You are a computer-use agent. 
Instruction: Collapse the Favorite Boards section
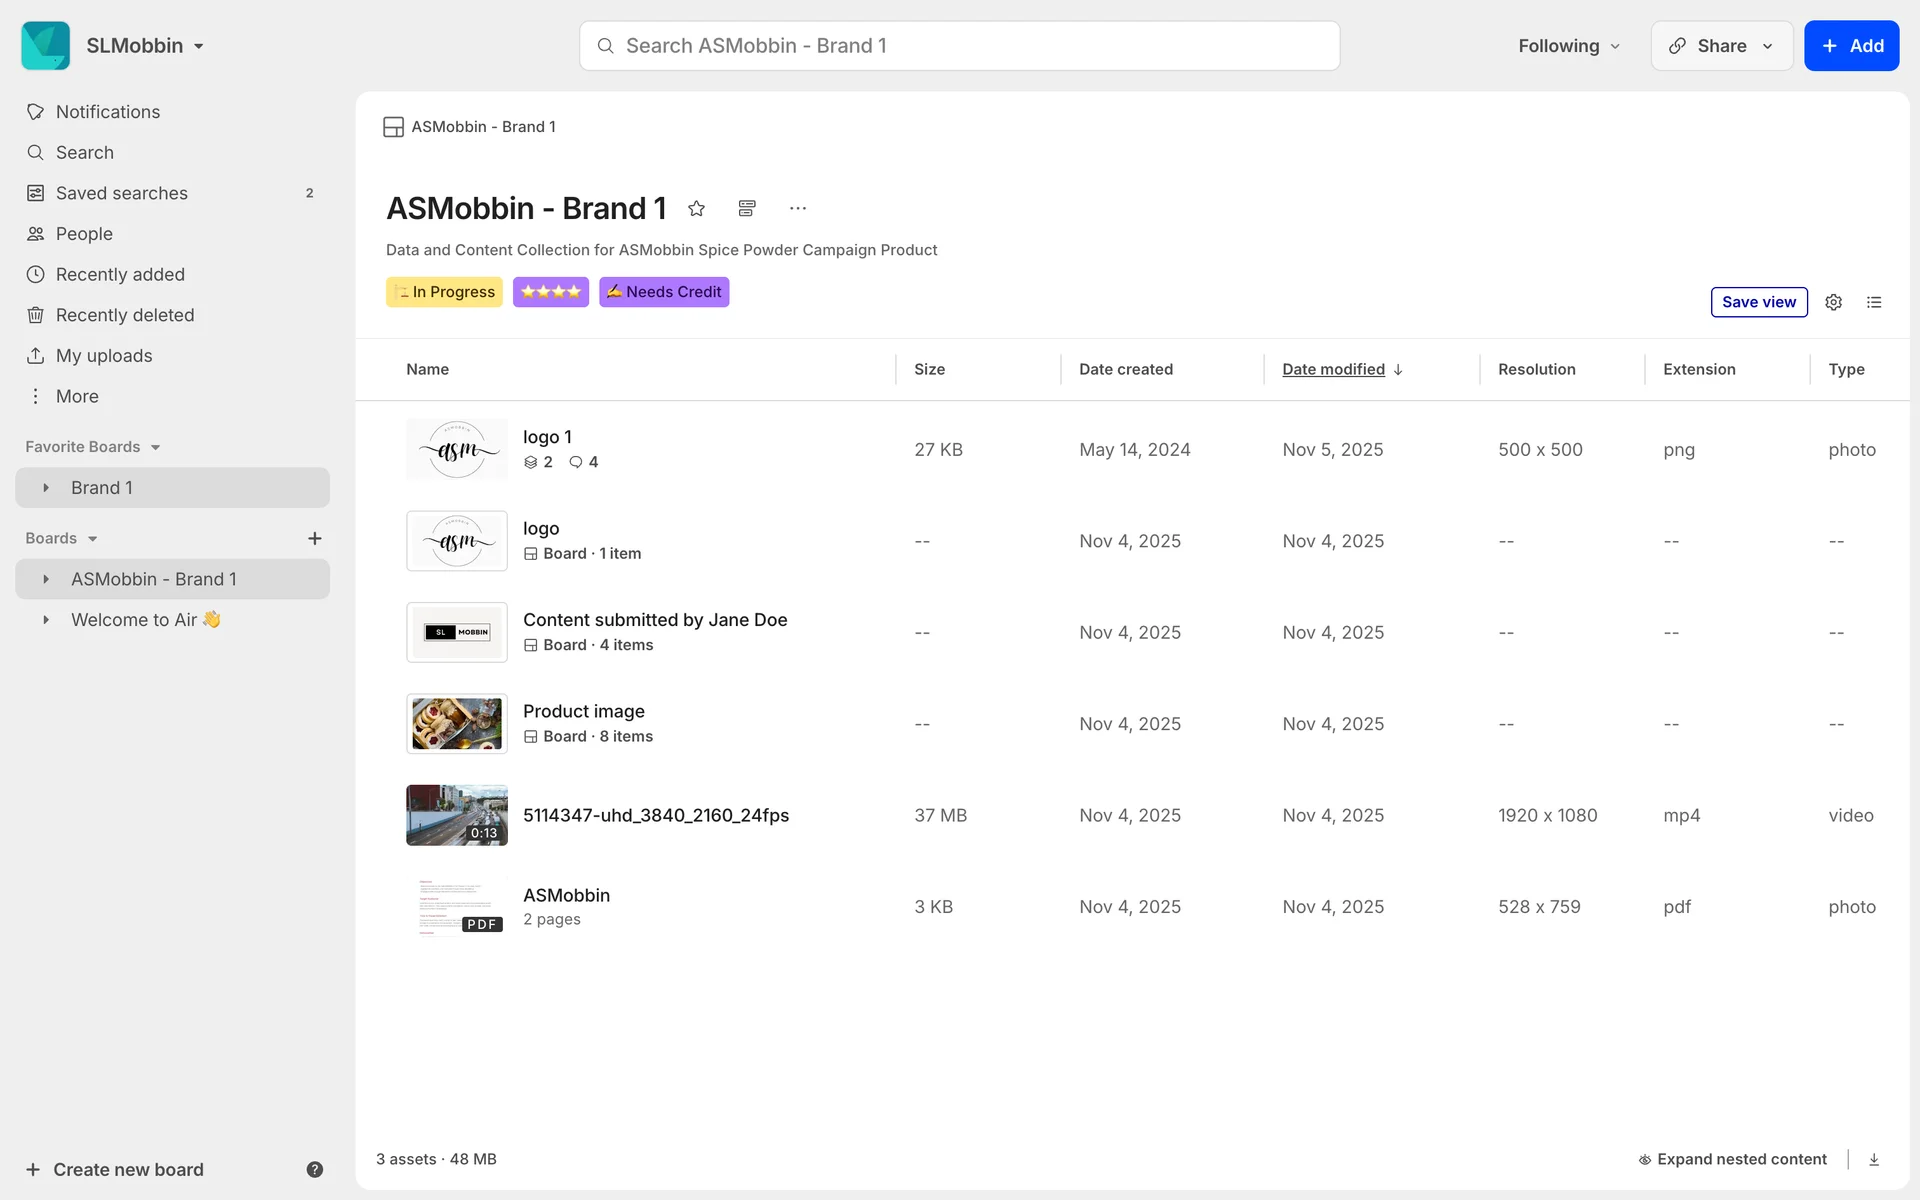(x=155, y=447)
